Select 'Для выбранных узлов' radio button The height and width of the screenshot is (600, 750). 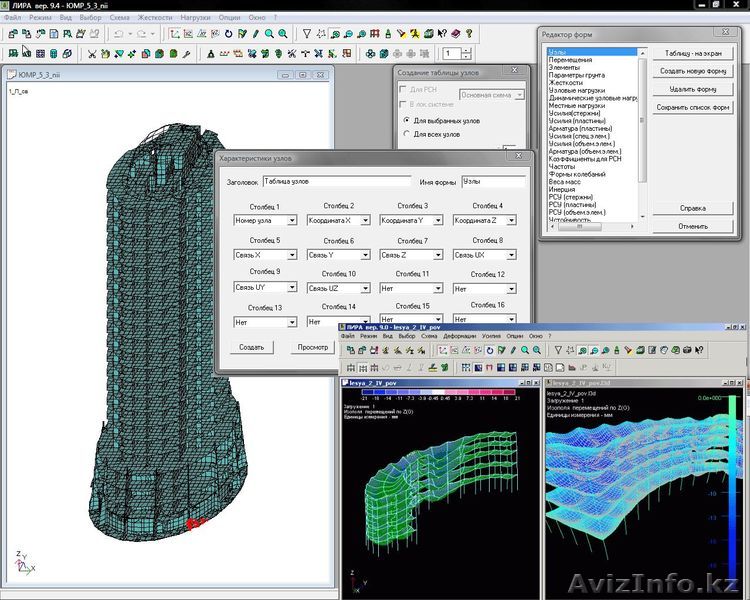[x=406, y=120]
